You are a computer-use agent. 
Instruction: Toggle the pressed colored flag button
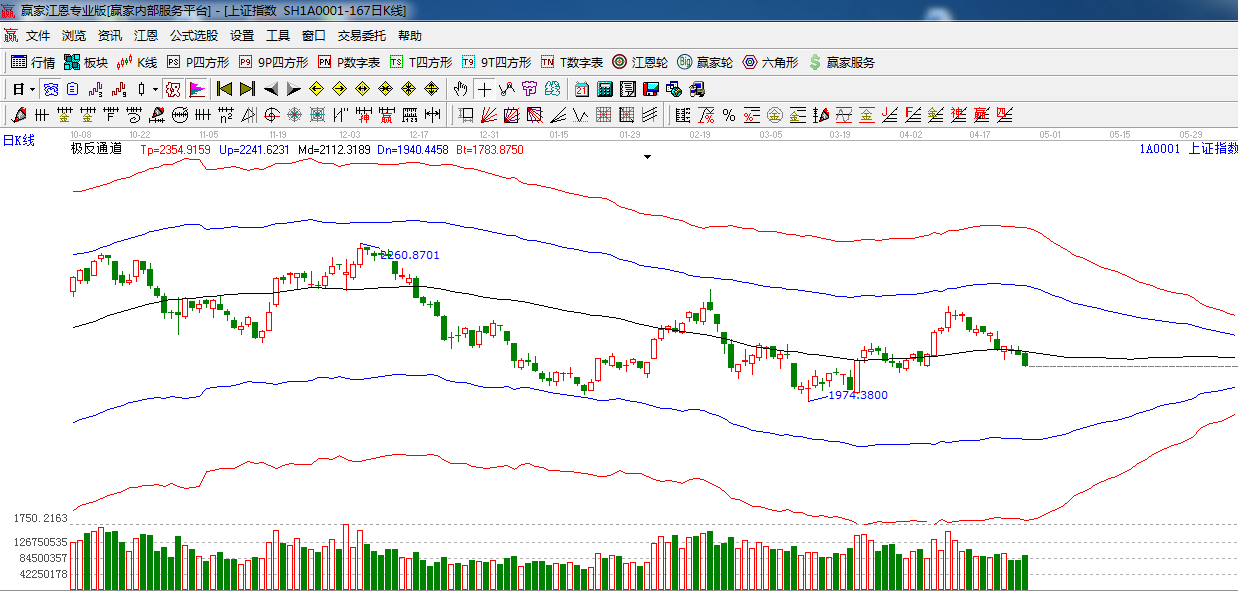tap(196, 89)
